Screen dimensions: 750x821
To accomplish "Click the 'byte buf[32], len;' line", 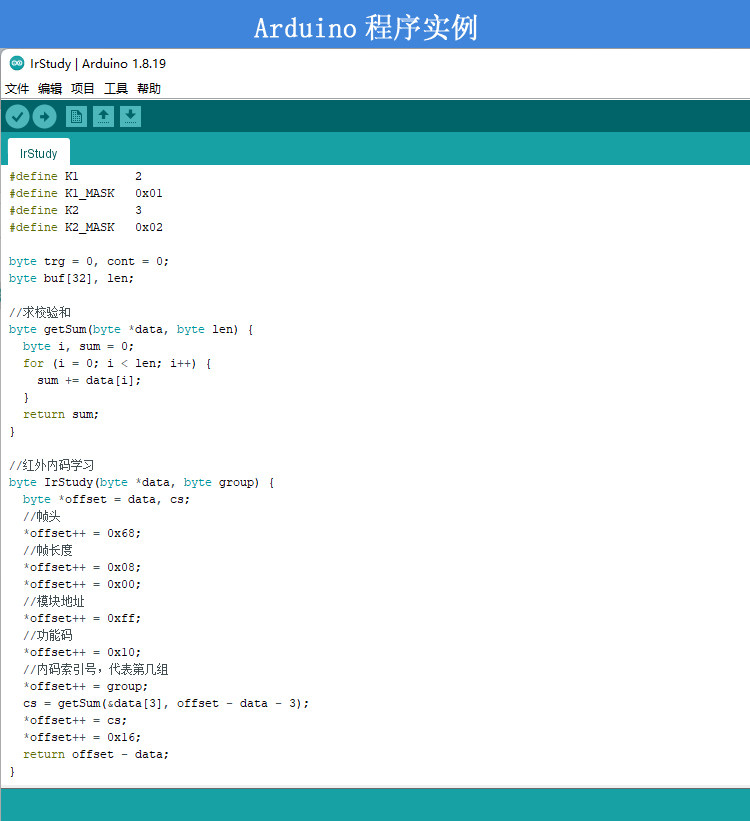I will pos(72,278).
